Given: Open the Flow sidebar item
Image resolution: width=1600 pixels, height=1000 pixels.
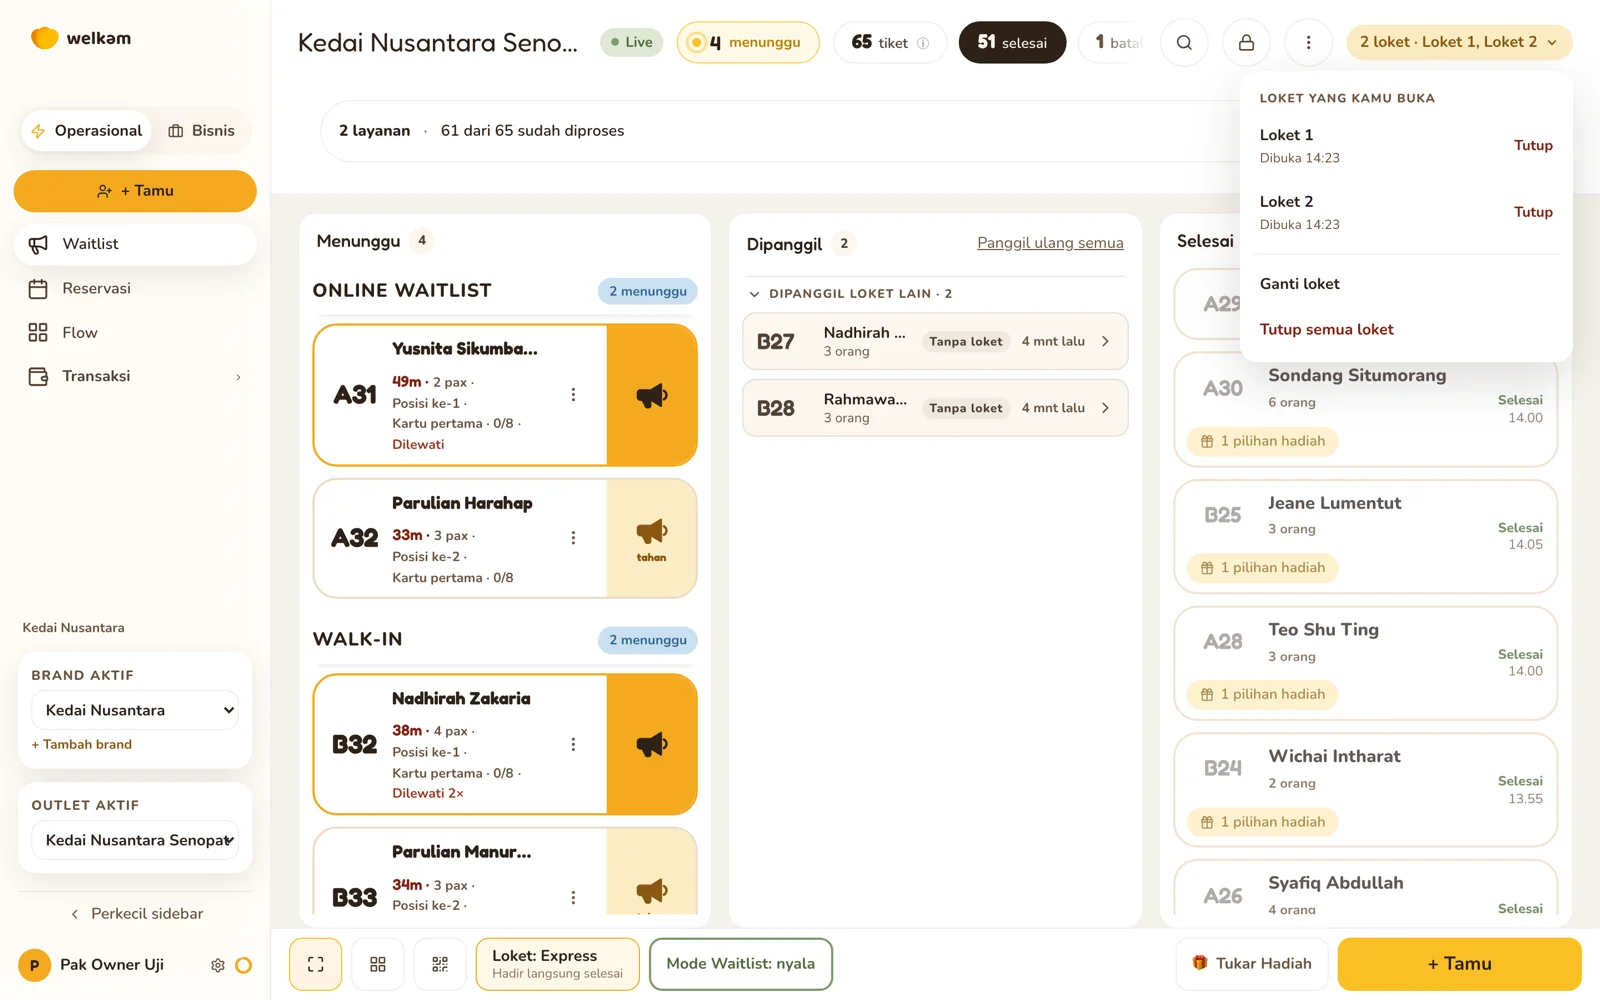Looking at the screenshot, I should click(x=135, y=333).
